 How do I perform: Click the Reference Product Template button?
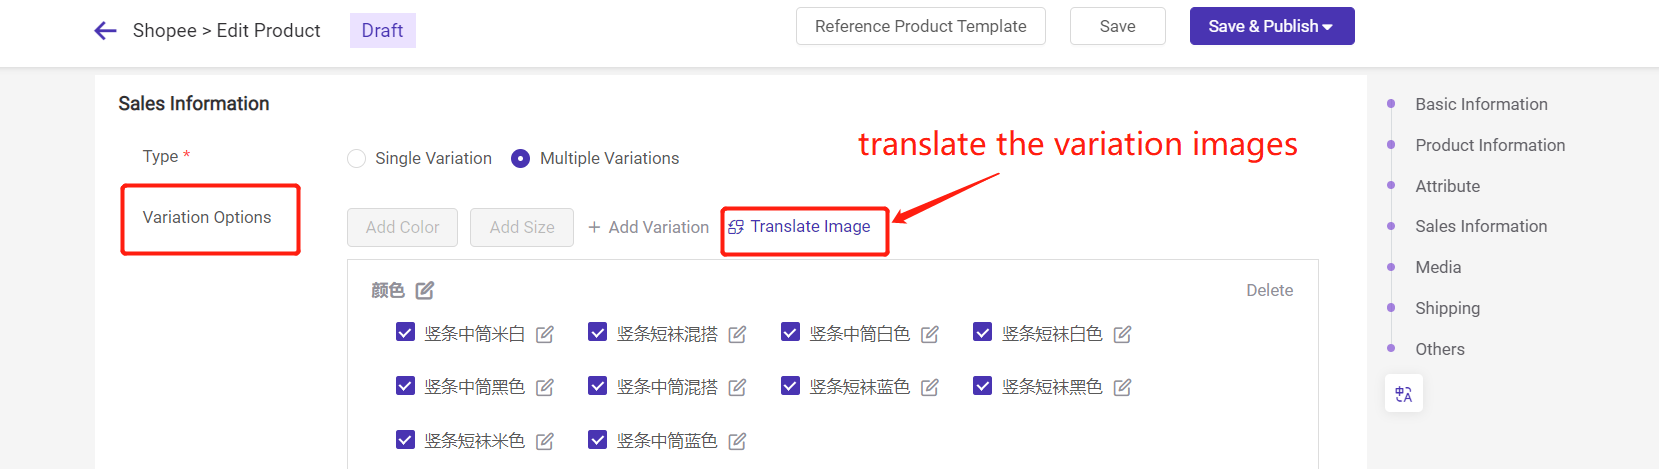[921, 26]
